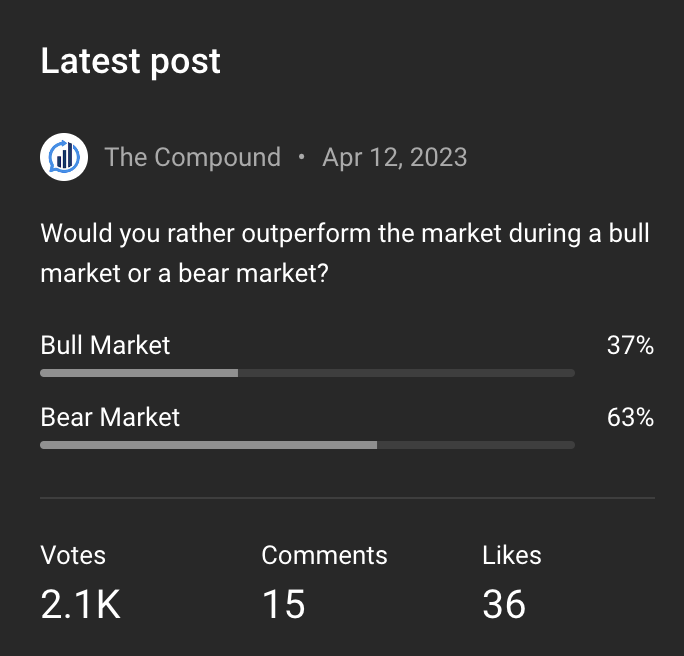Click the Votes label
Viewport: 684px width, 656px height.
pyautogui.click(x=73, y=555)
